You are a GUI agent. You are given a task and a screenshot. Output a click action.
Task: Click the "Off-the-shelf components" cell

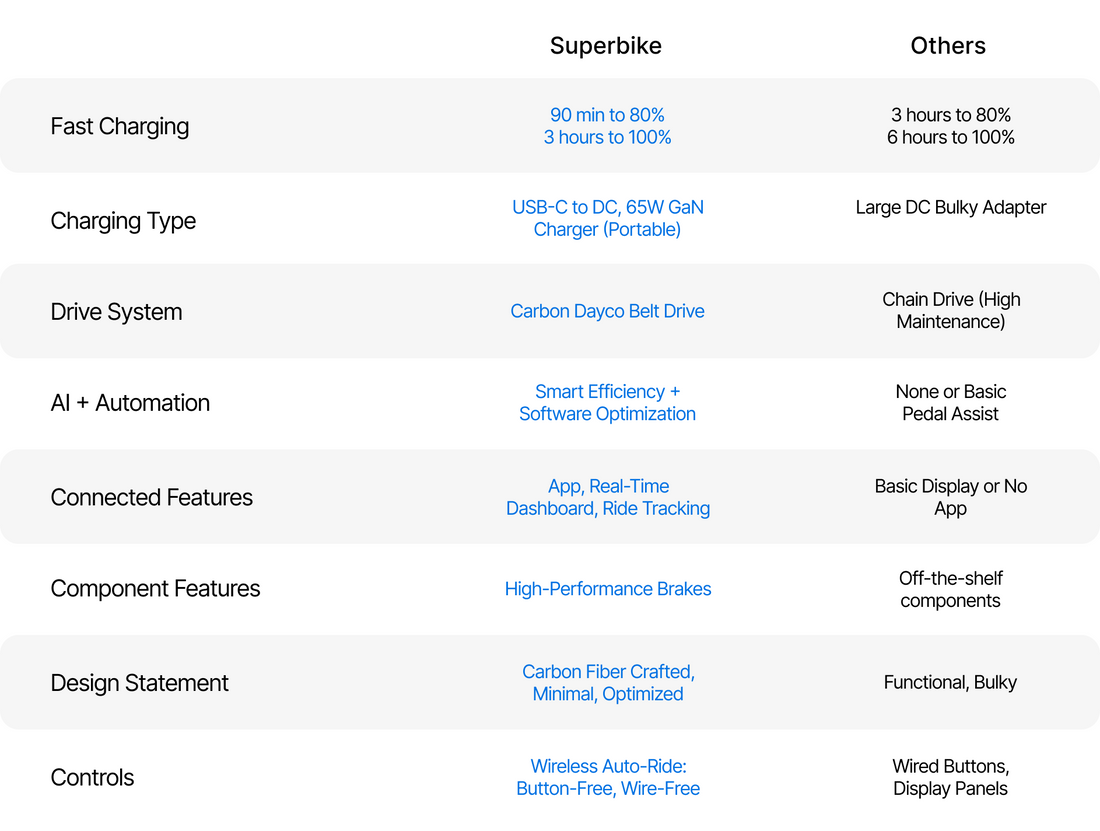[x=950, y=590]
